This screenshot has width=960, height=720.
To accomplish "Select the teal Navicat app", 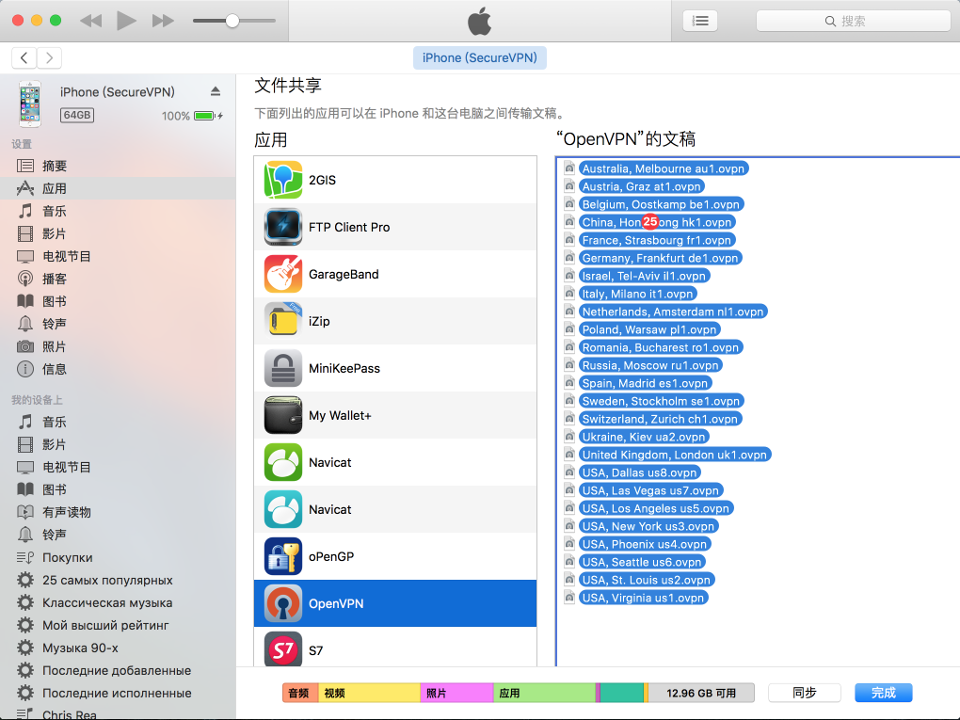I will tap(395, 509).
